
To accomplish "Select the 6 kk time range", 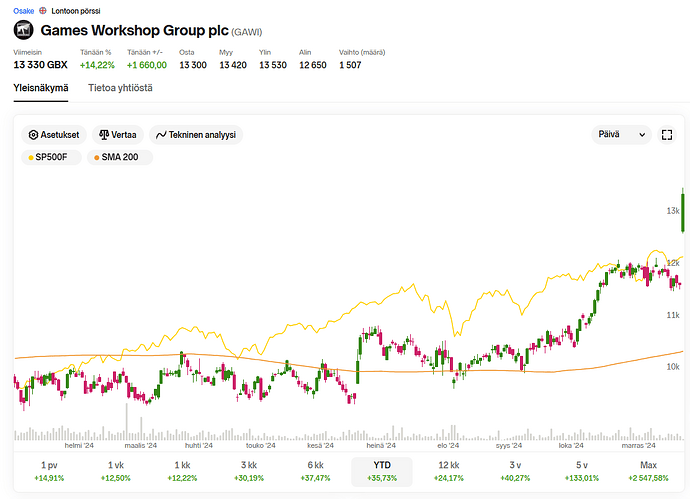I will [x=316, y=471].
